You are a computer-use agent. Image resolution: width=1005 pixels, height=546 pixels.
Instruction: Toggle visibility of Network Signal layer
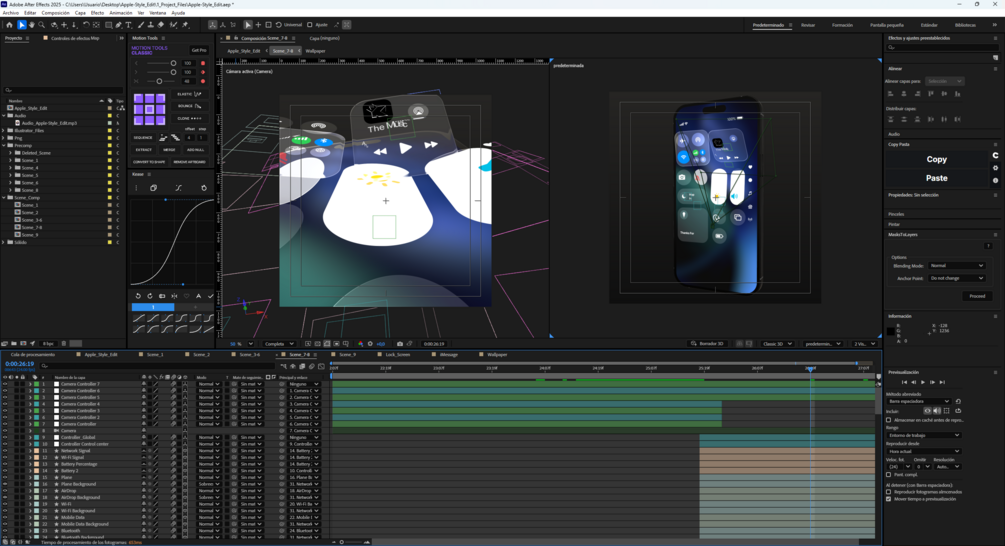coord(5,451)
